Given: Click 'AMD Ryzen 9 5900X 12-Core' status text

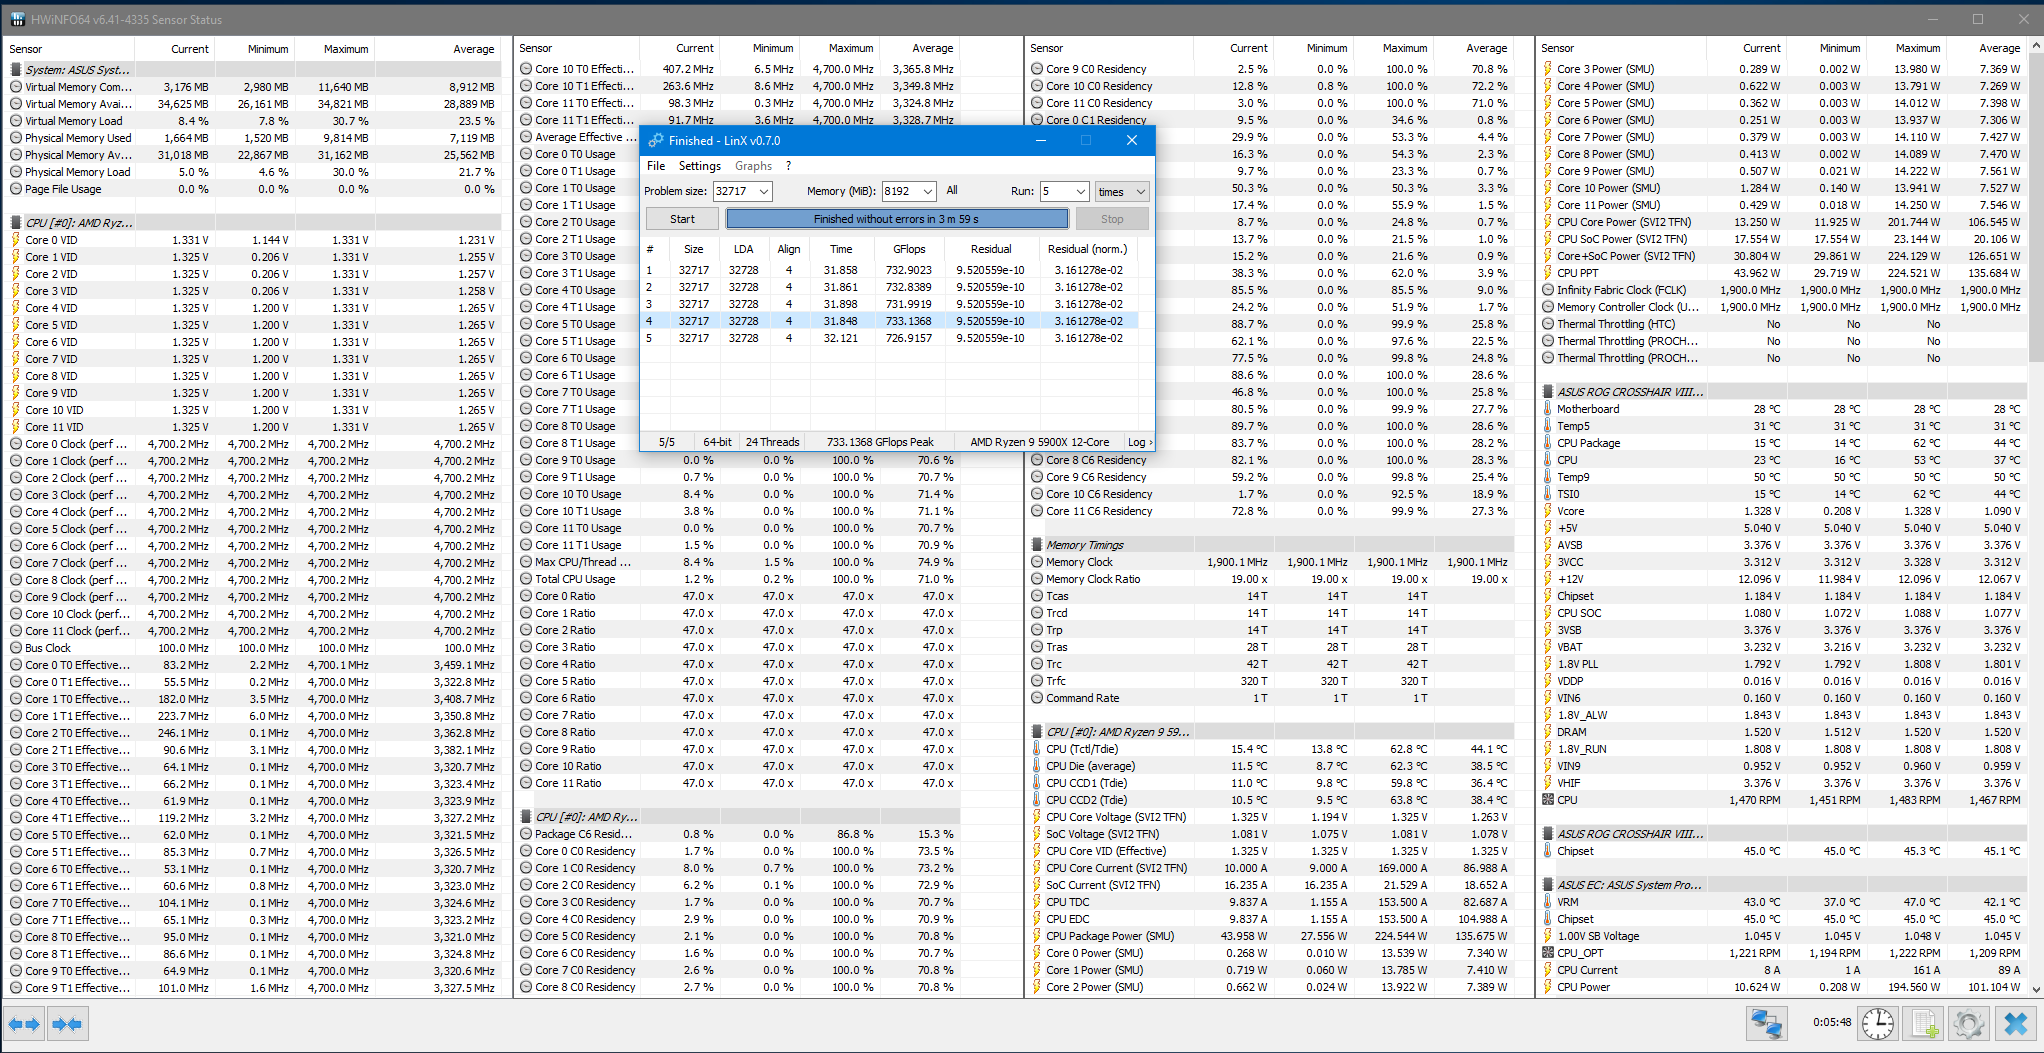Looking at the screenshot, I should pos(1039,442).
